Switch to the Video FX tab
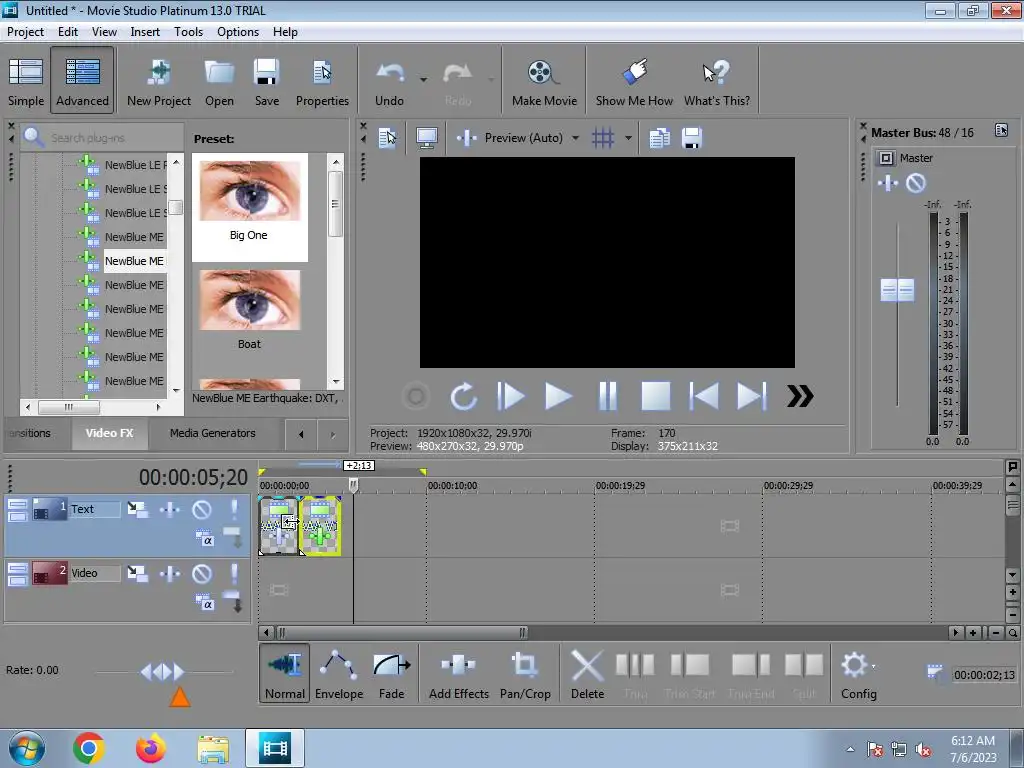This screenshot has height=768, width=1024. pyautogui.click(x=109, y=433)
